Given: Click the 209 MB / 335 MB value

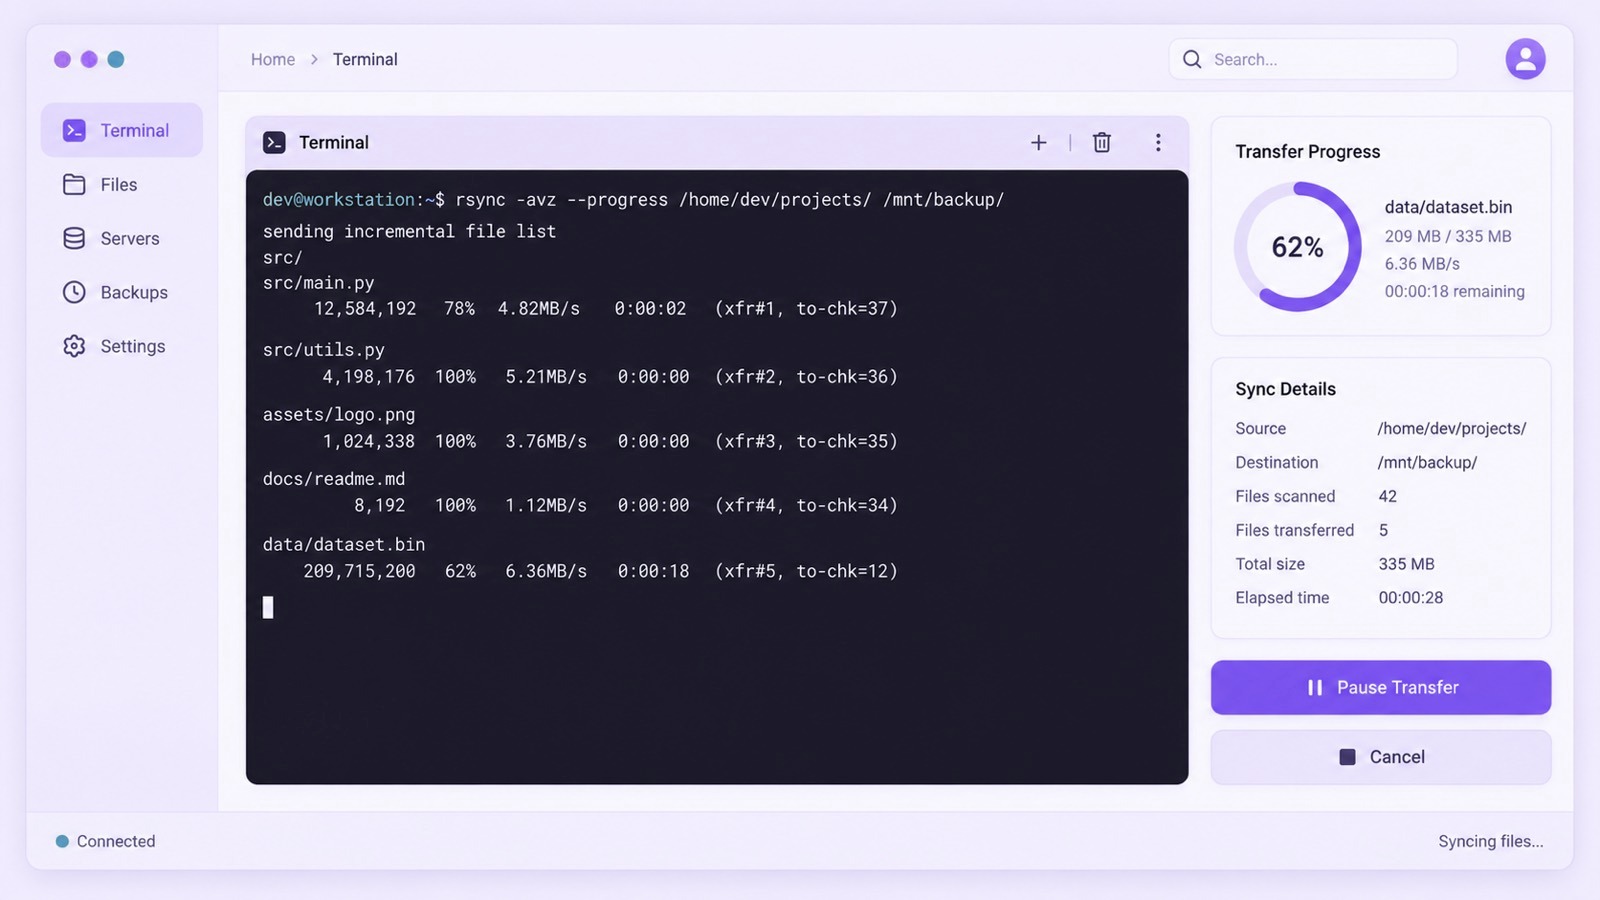Looking at the screenshot, I should (1447, 236).
